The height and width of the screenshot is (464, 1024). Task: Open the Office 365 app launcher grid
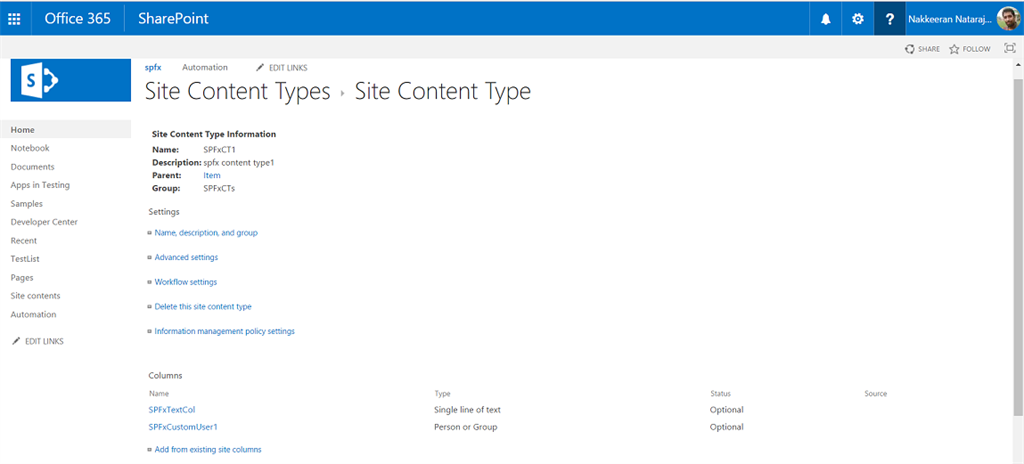(x=14, y=18)
